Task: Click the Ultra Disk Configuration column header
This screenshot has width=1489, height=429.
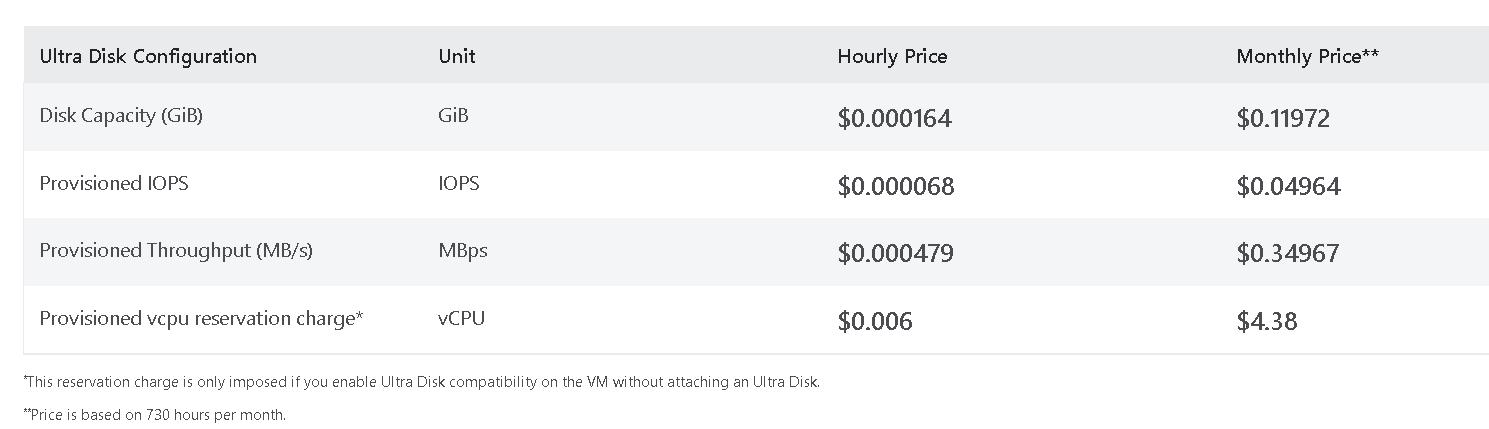Action: 148,56
